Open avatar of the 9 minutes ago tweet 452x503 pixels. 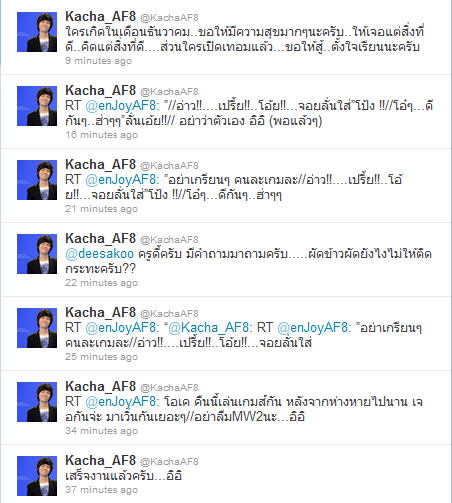pyautogui.click(x=37, y=32)
